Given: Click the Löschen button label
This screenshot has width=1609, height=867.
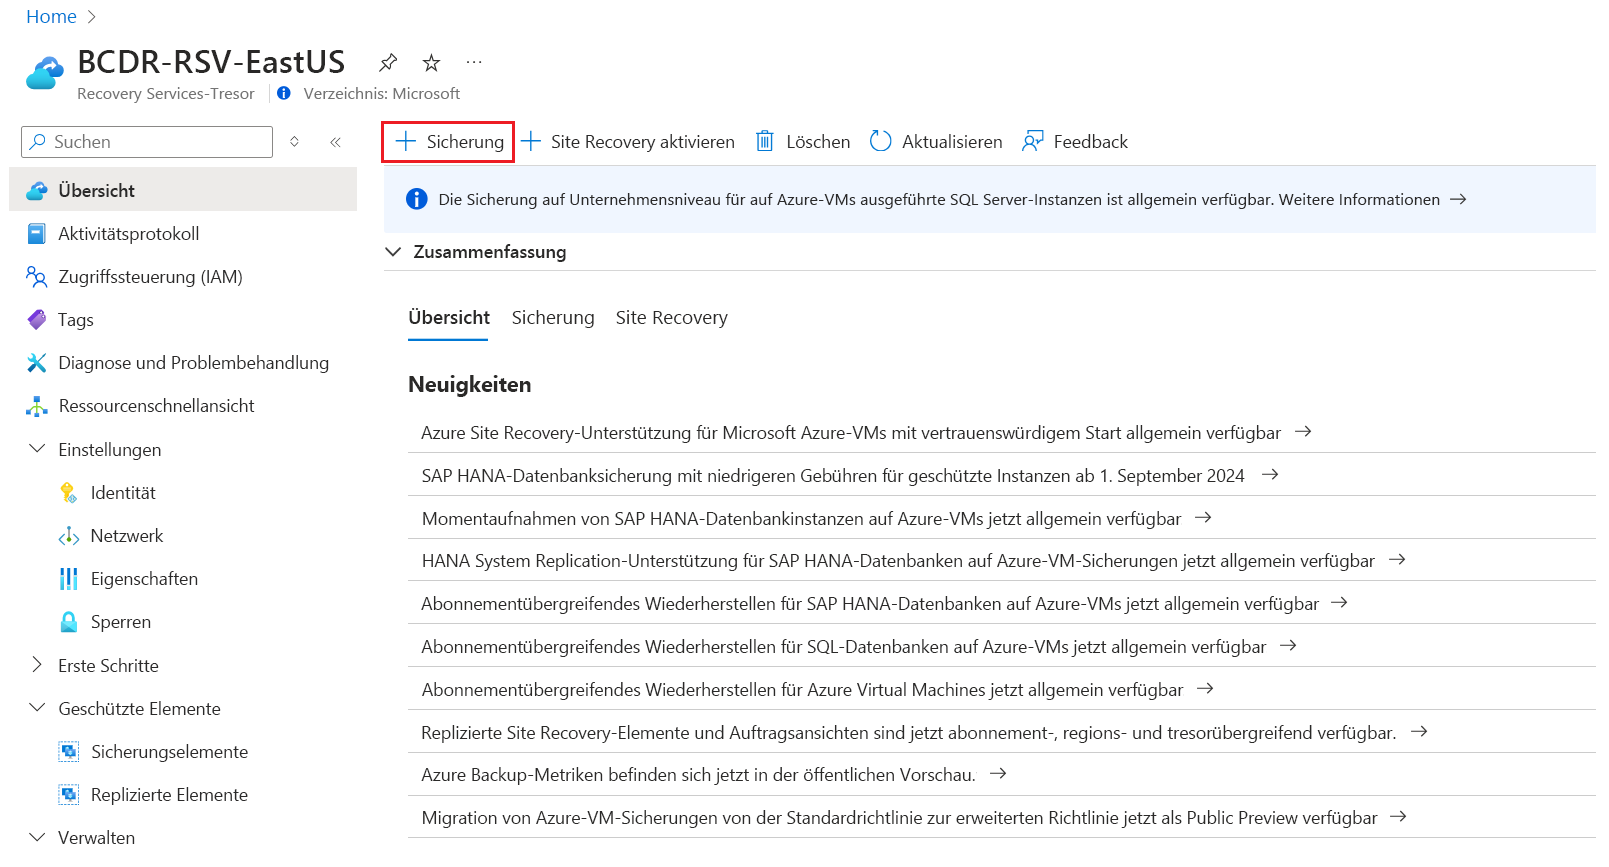Looking at the screenshot, I should click(x=818, y=142).
